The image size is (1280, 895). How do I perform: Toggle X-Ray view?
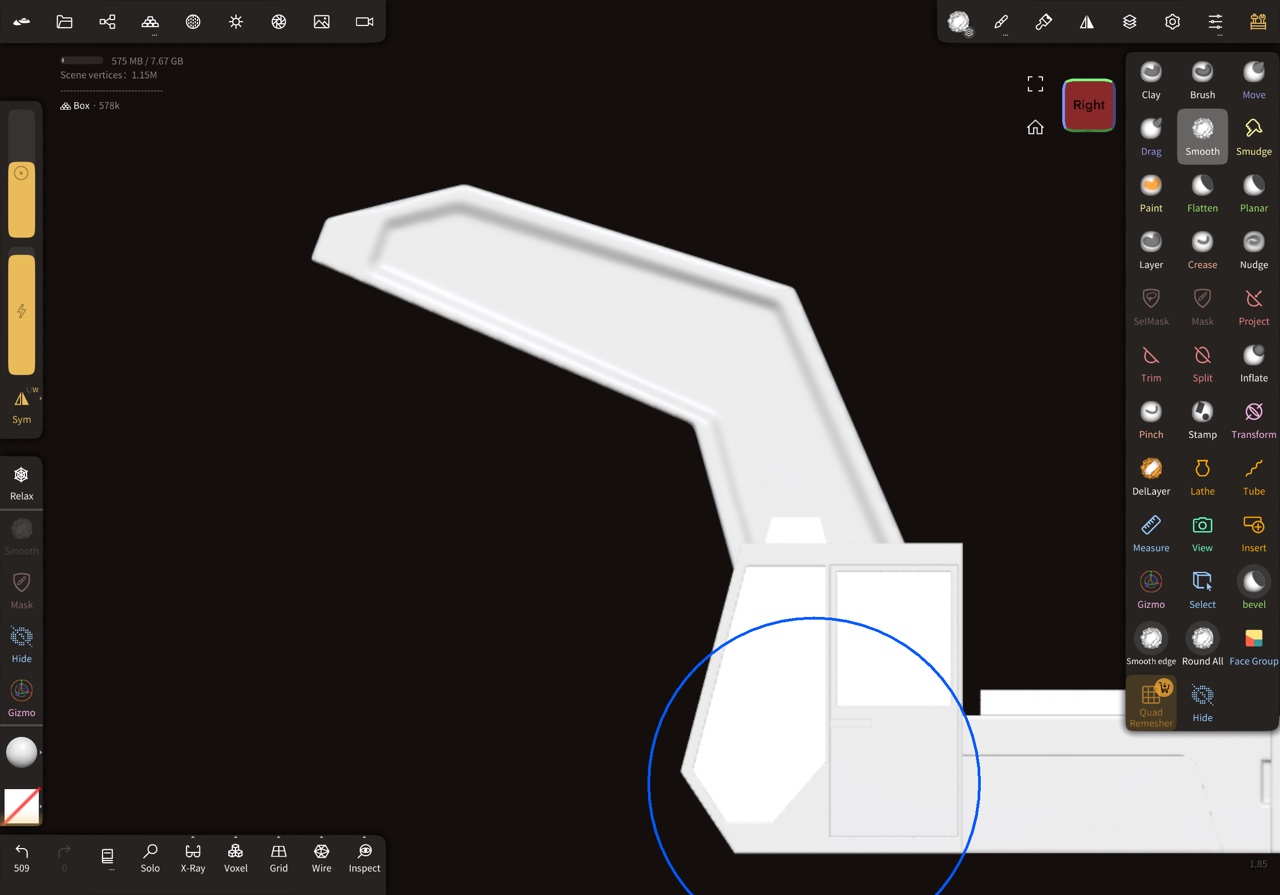193,858
